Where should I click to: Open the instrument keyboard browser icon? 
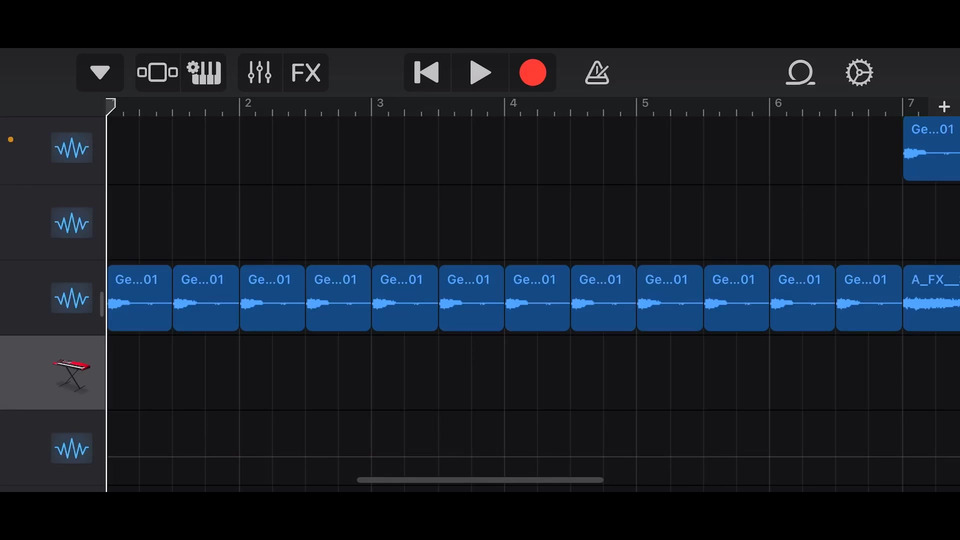coord(204,73)
